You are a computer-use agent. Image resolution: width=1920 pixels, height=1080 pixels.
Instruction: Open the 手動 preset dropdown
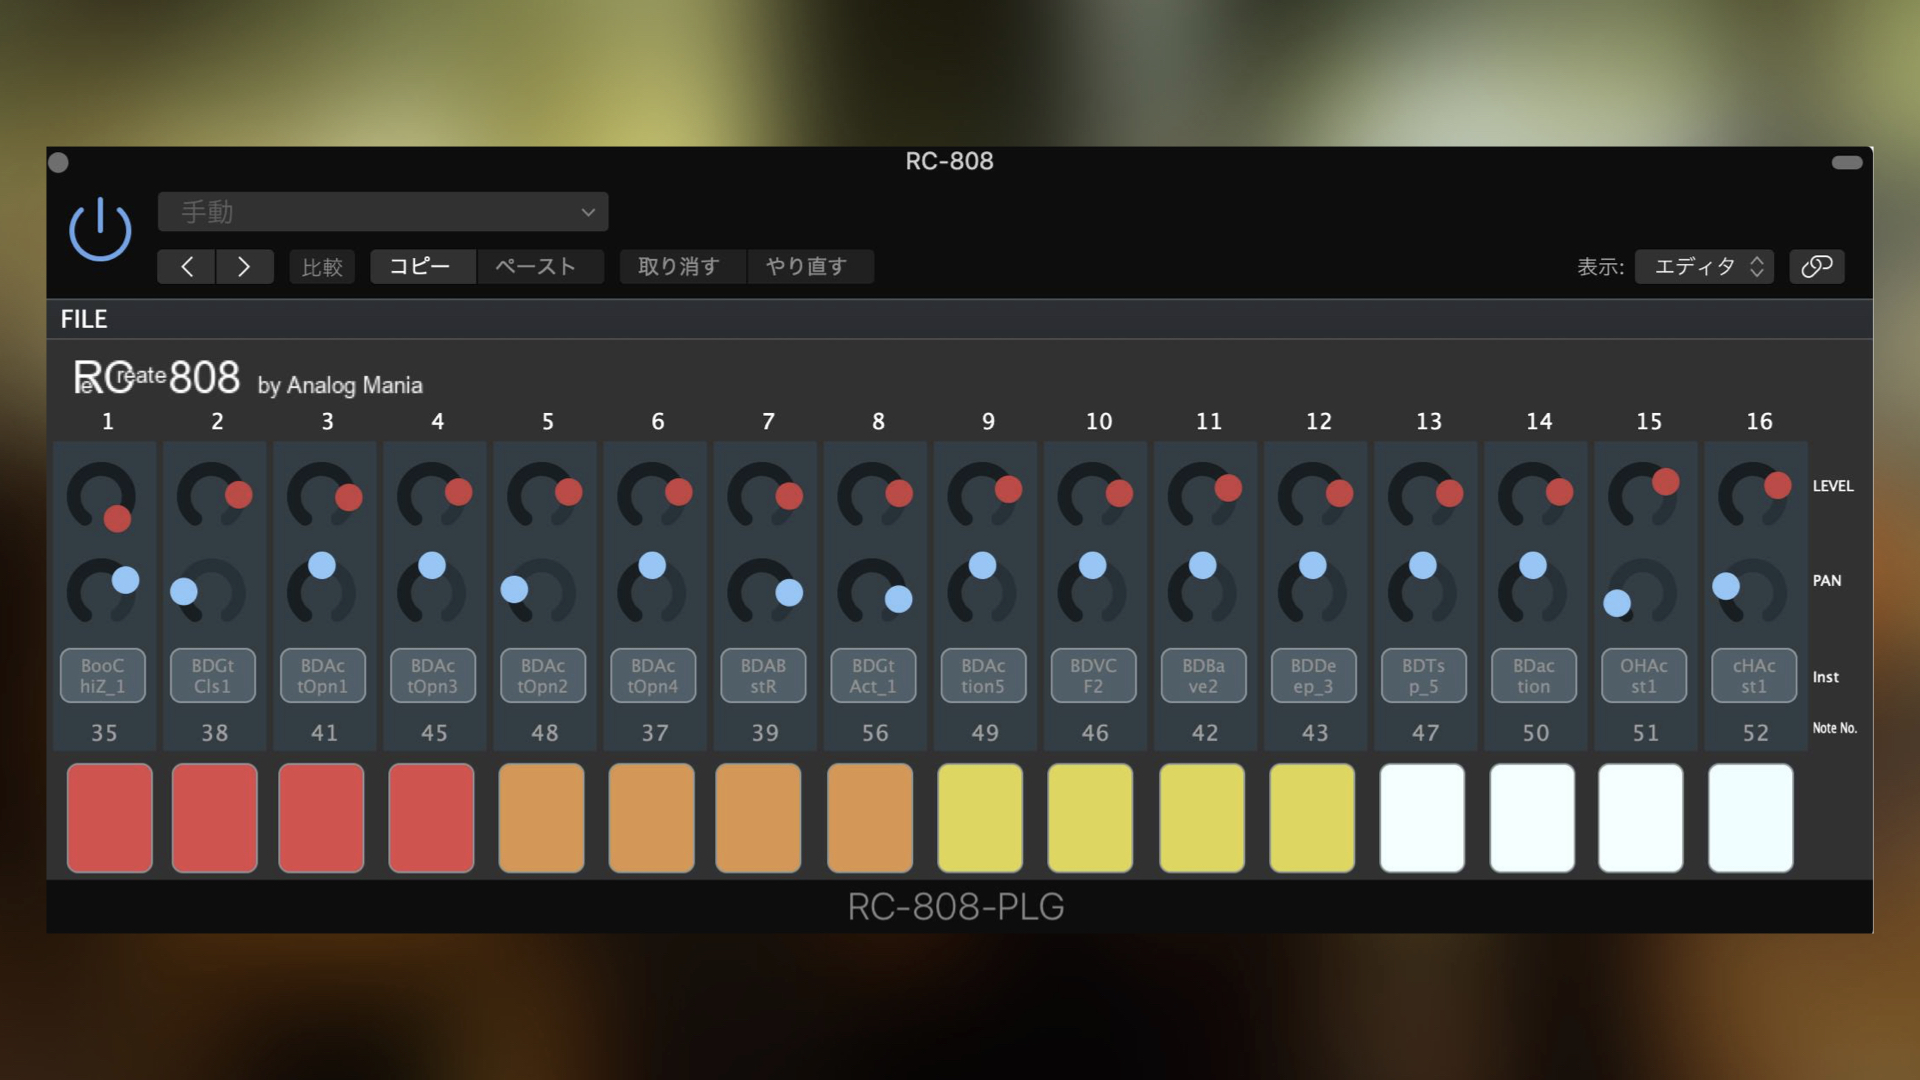(x=383, y=212)
